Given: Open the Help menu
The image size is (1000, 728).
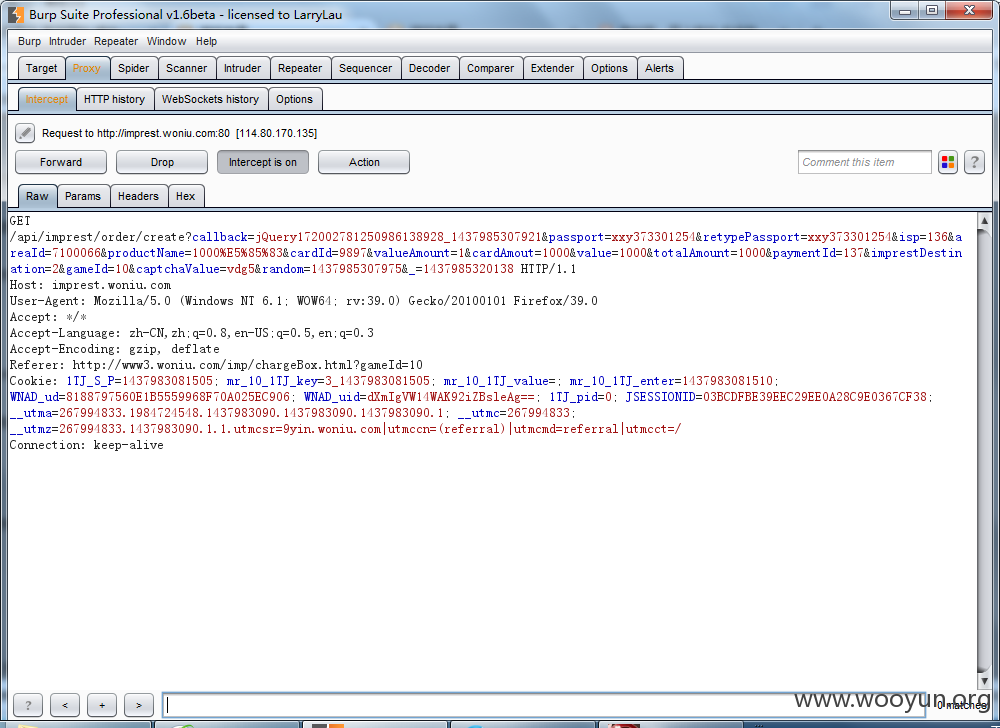Looking at the screenshot, I should pos(206,41).
